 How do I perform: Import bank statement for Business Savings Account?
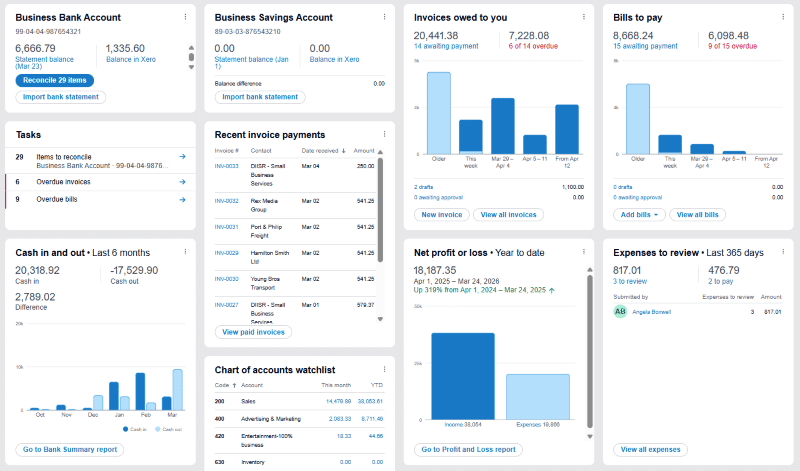(260, 97)
